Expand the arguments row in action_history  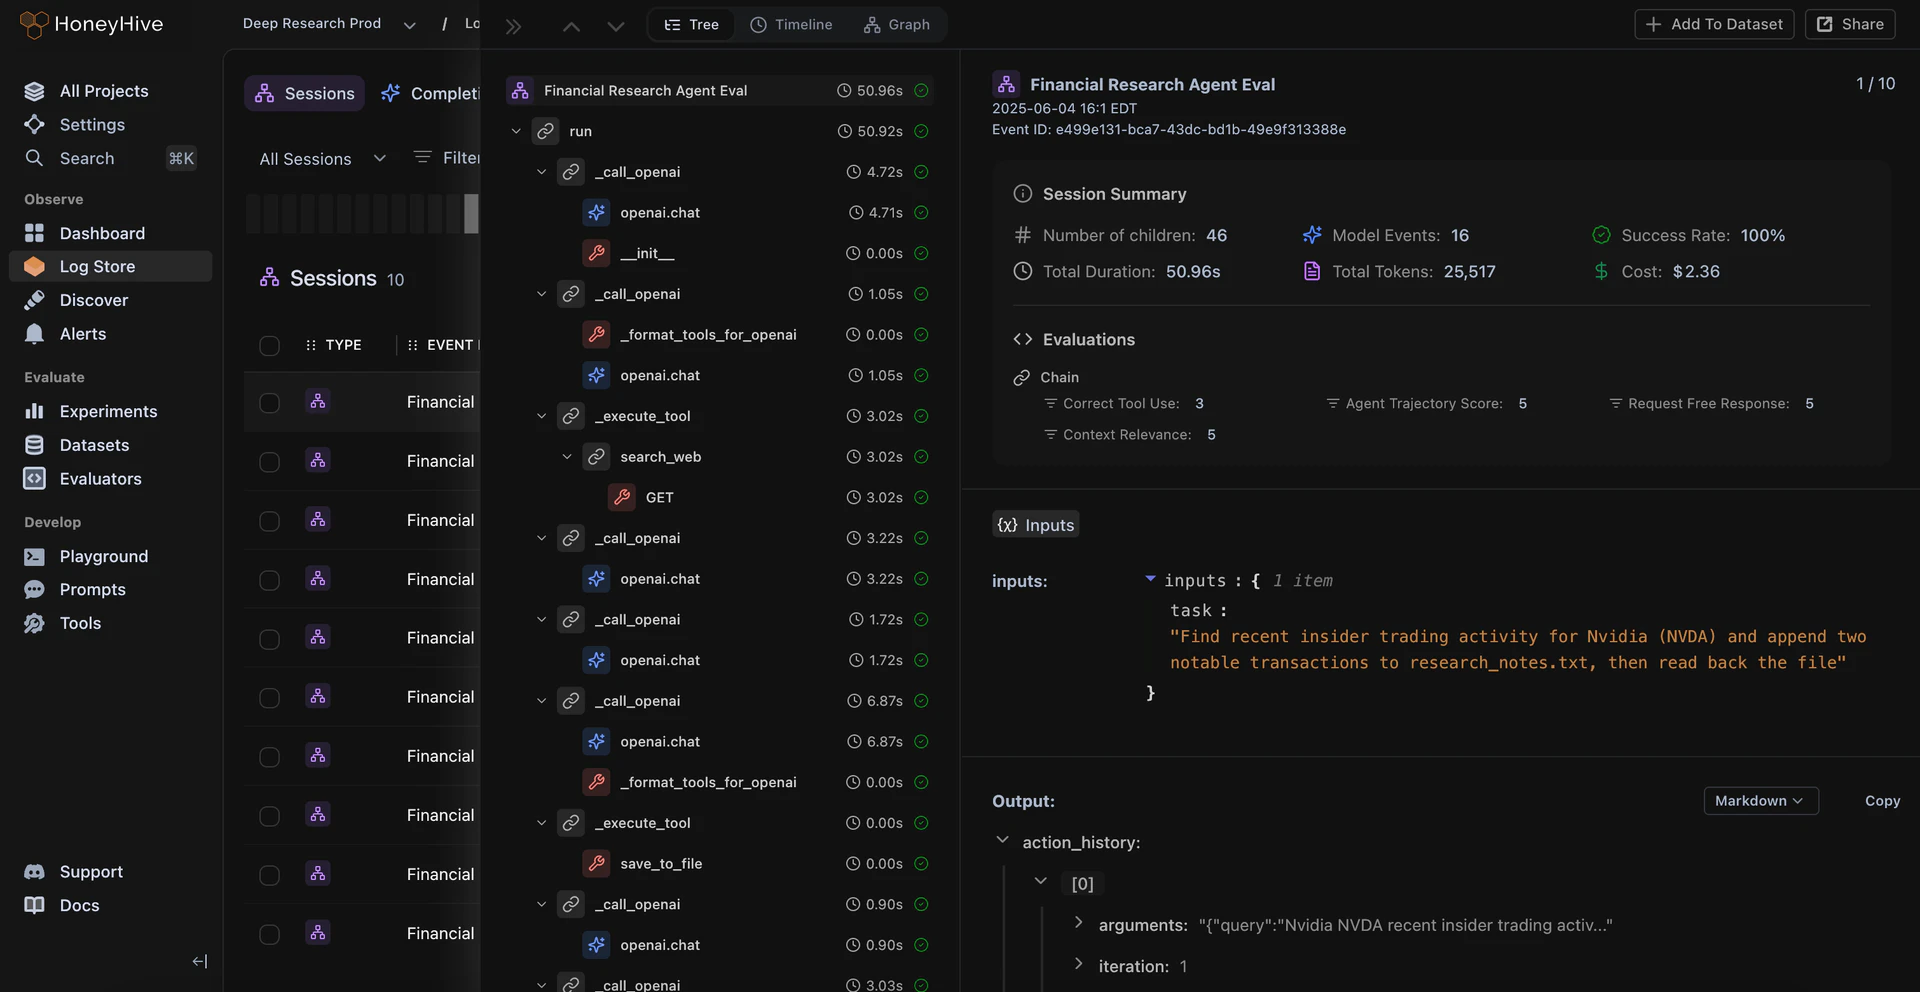tap(1079, 923)
